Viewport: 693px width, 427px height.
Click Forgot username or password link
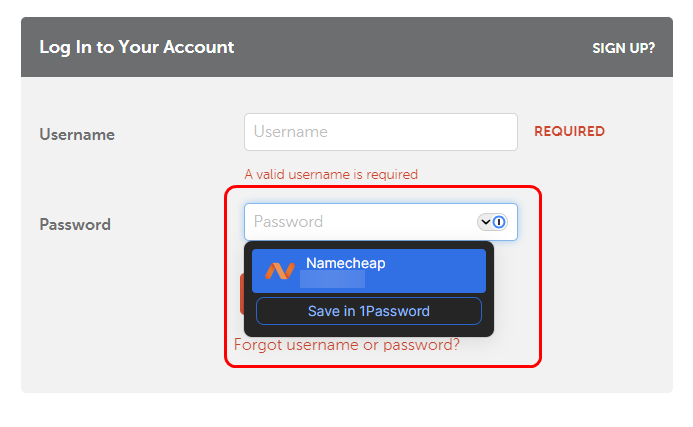pos(346,345)
